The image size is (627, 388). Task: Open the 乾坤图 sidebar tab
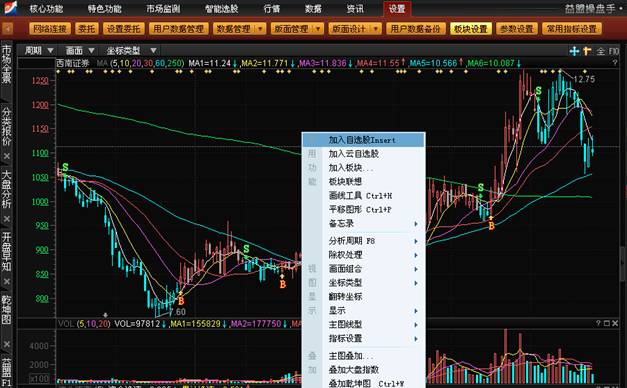pyautogui.click(x=7, y=310)
